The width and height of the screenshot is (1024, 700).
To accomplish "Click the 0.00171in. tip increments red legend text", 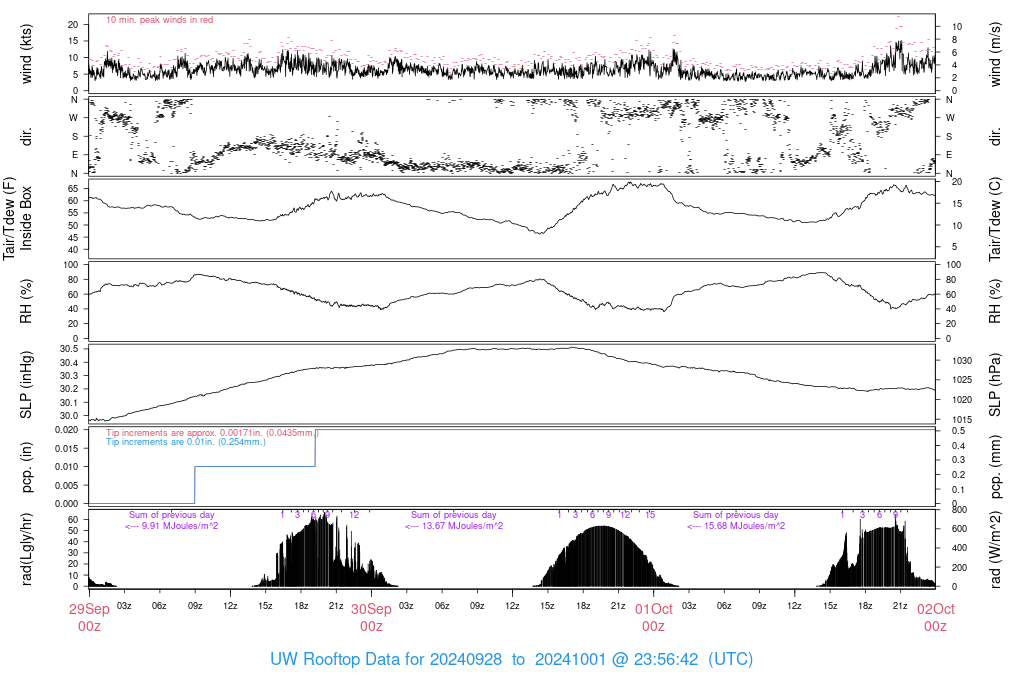I will pyautogui.click(x=212, y=432).
